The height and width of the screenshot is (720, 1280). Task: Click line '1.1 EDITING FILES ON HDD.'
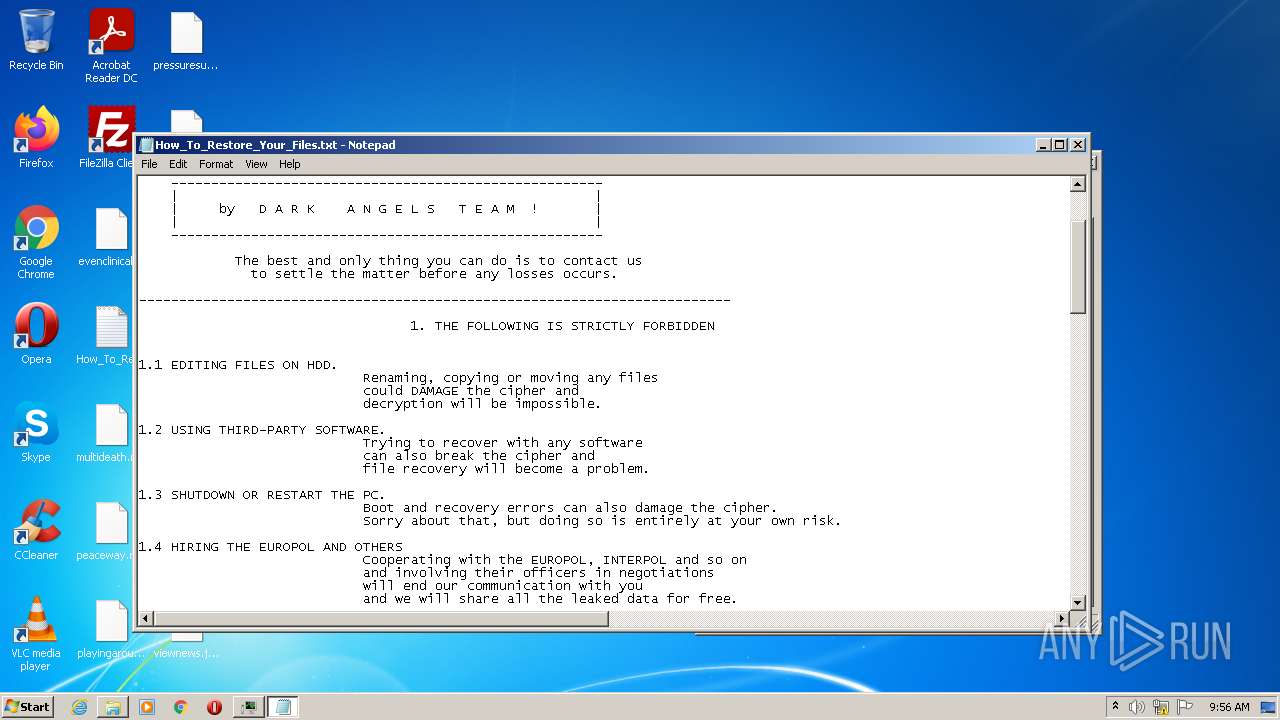[238, 365]
